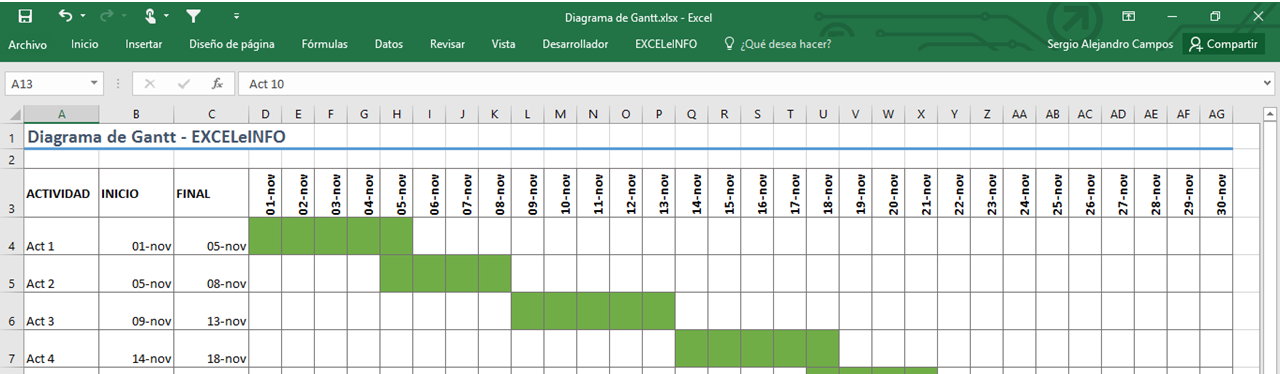Click the filter funnel icon

(x=193, y=16)
